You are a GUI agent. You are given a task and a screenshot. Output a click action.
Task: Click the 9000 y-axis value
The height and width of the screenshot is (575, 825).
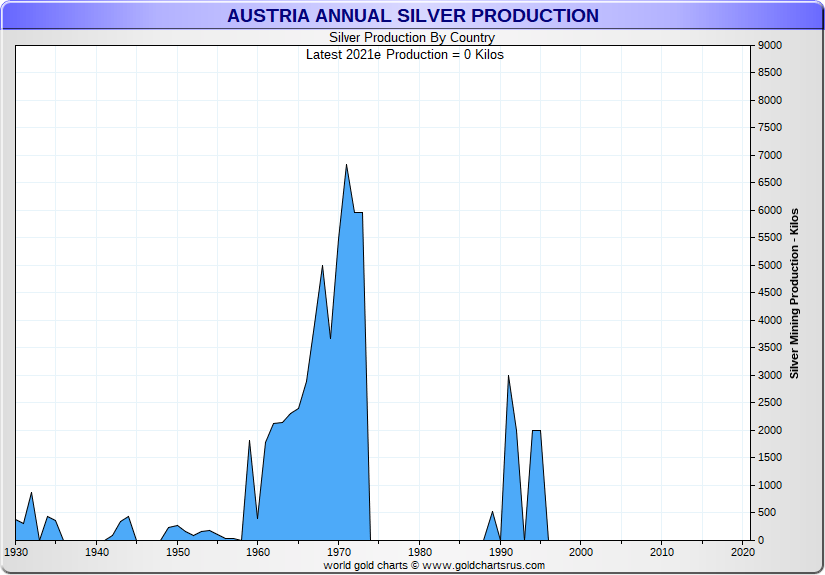tap(770, 46)
